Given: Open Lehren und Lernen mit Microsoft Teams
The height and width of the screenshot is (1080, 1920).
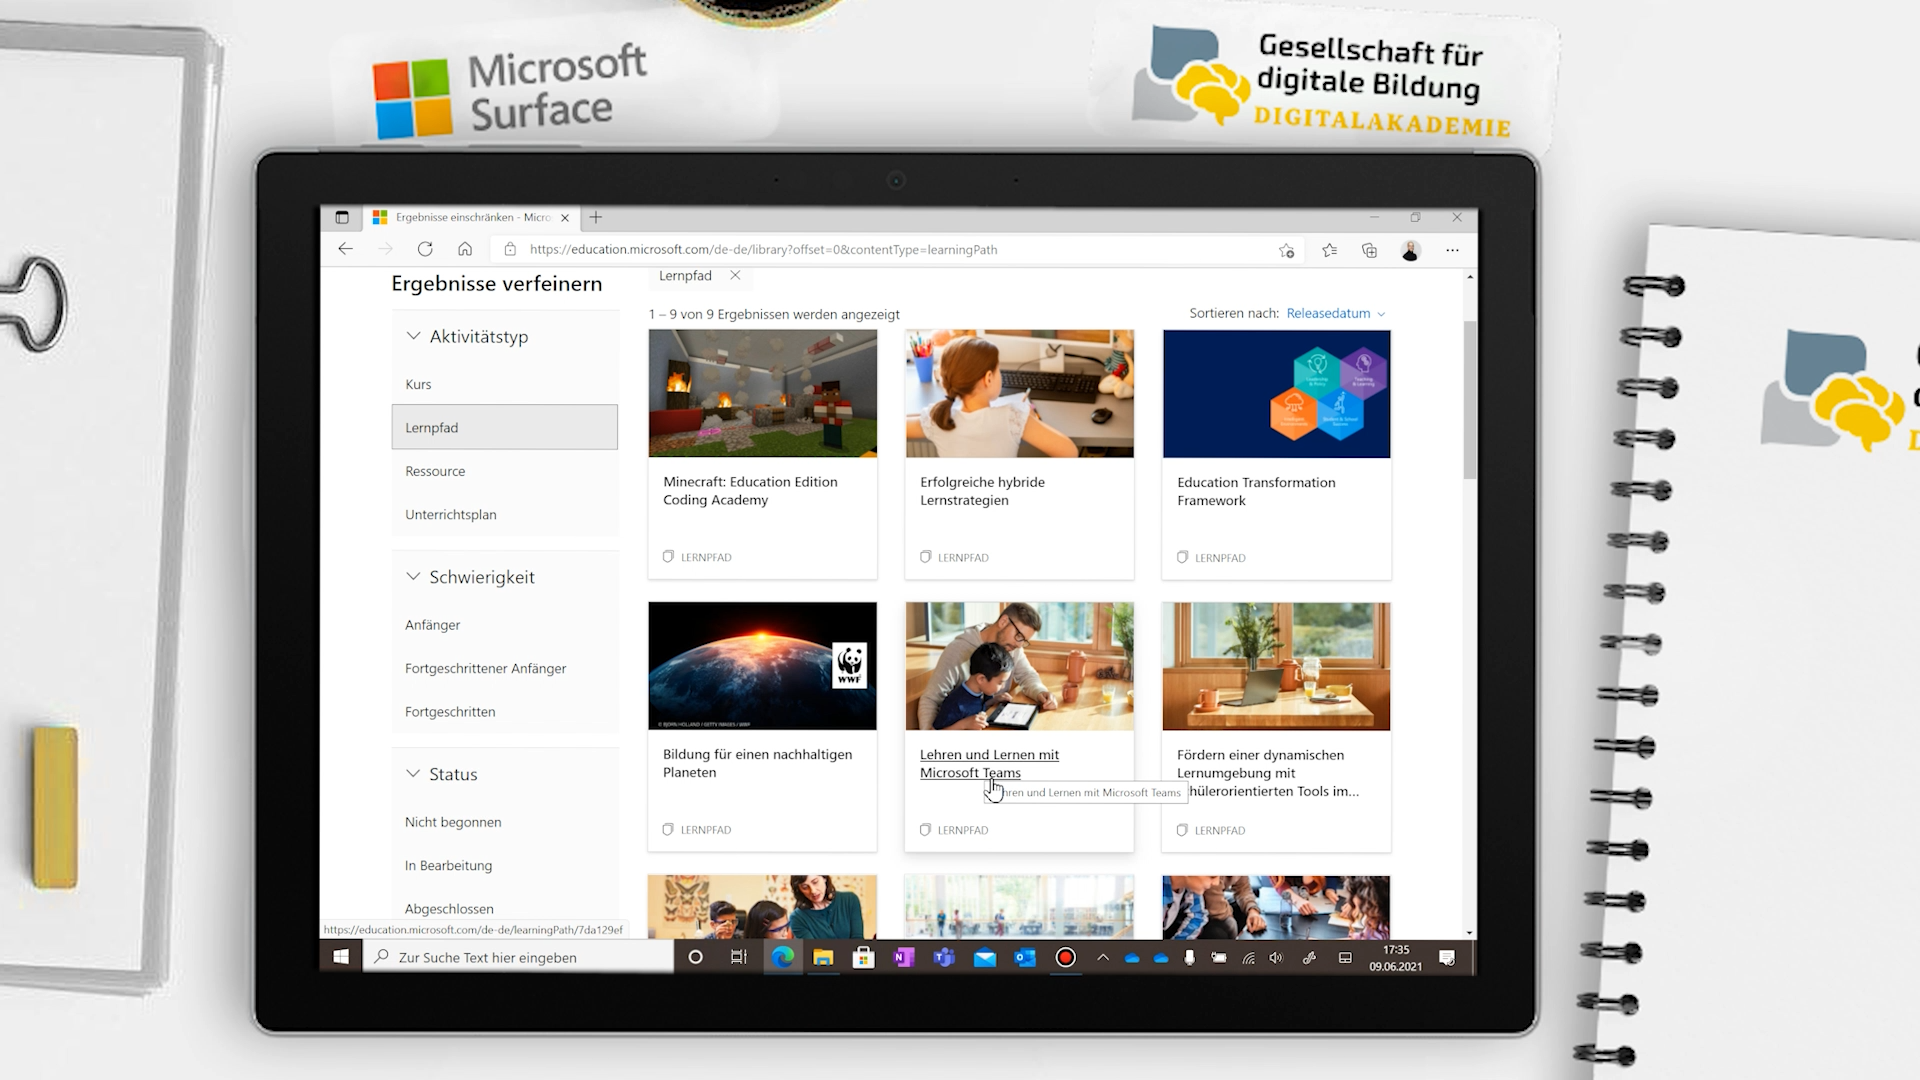Looking at the screenshot, I should click(x=989, y=763).
